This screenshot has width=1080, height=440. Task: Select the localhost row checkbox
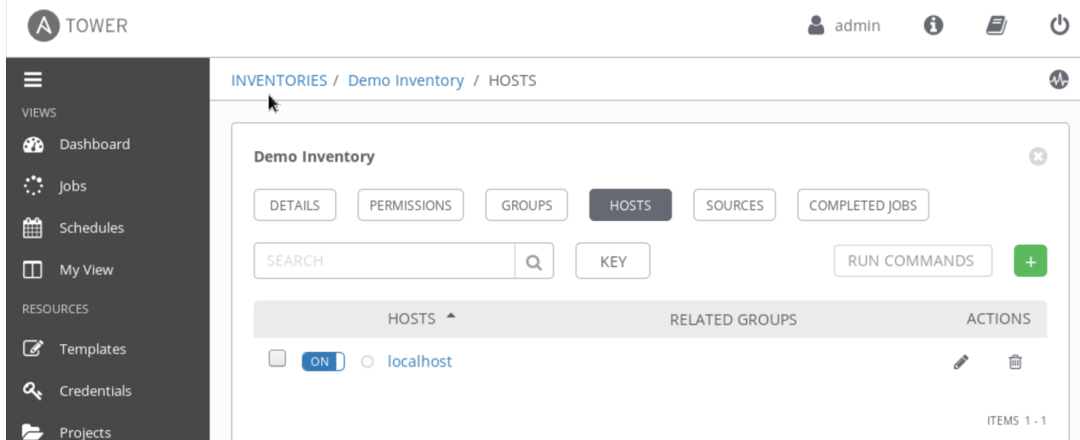[x=277, y=359]
